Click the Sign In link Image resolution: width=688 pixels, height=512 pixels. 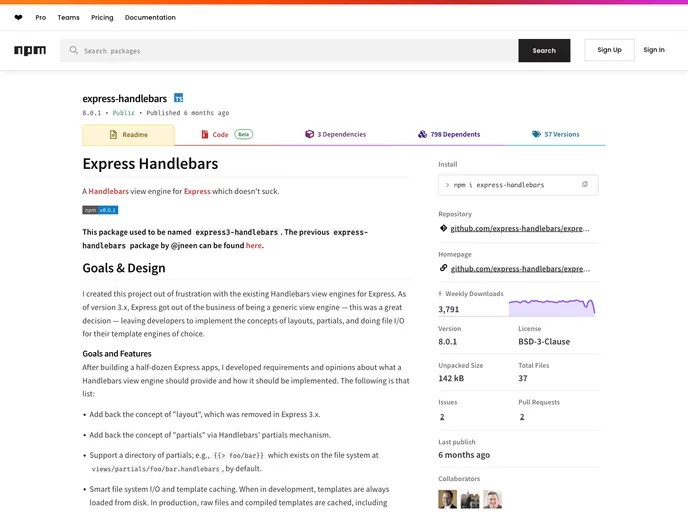(x=654, y=50)
